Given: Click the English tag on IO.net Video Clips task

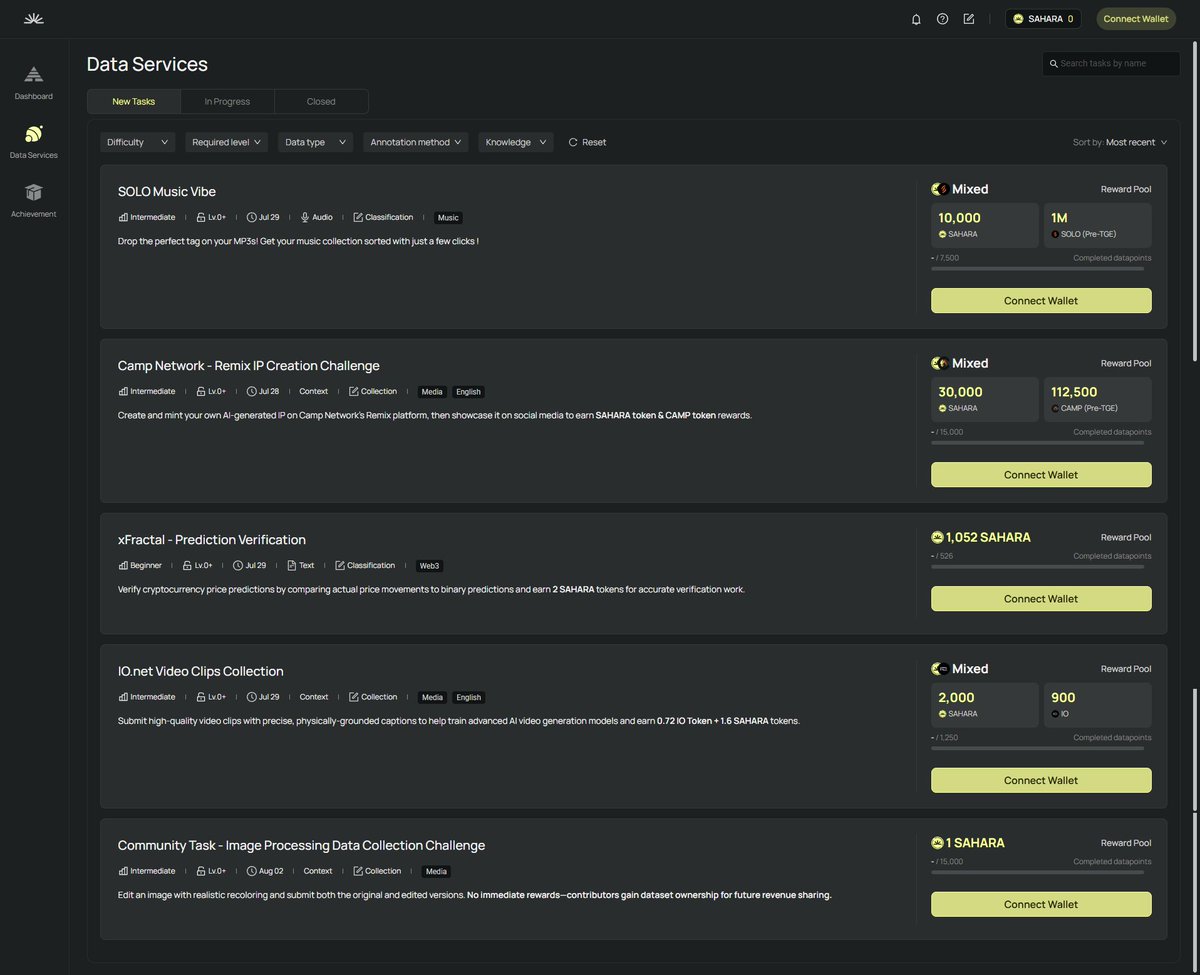Looking at the screenshot, I should pos(468,697).
